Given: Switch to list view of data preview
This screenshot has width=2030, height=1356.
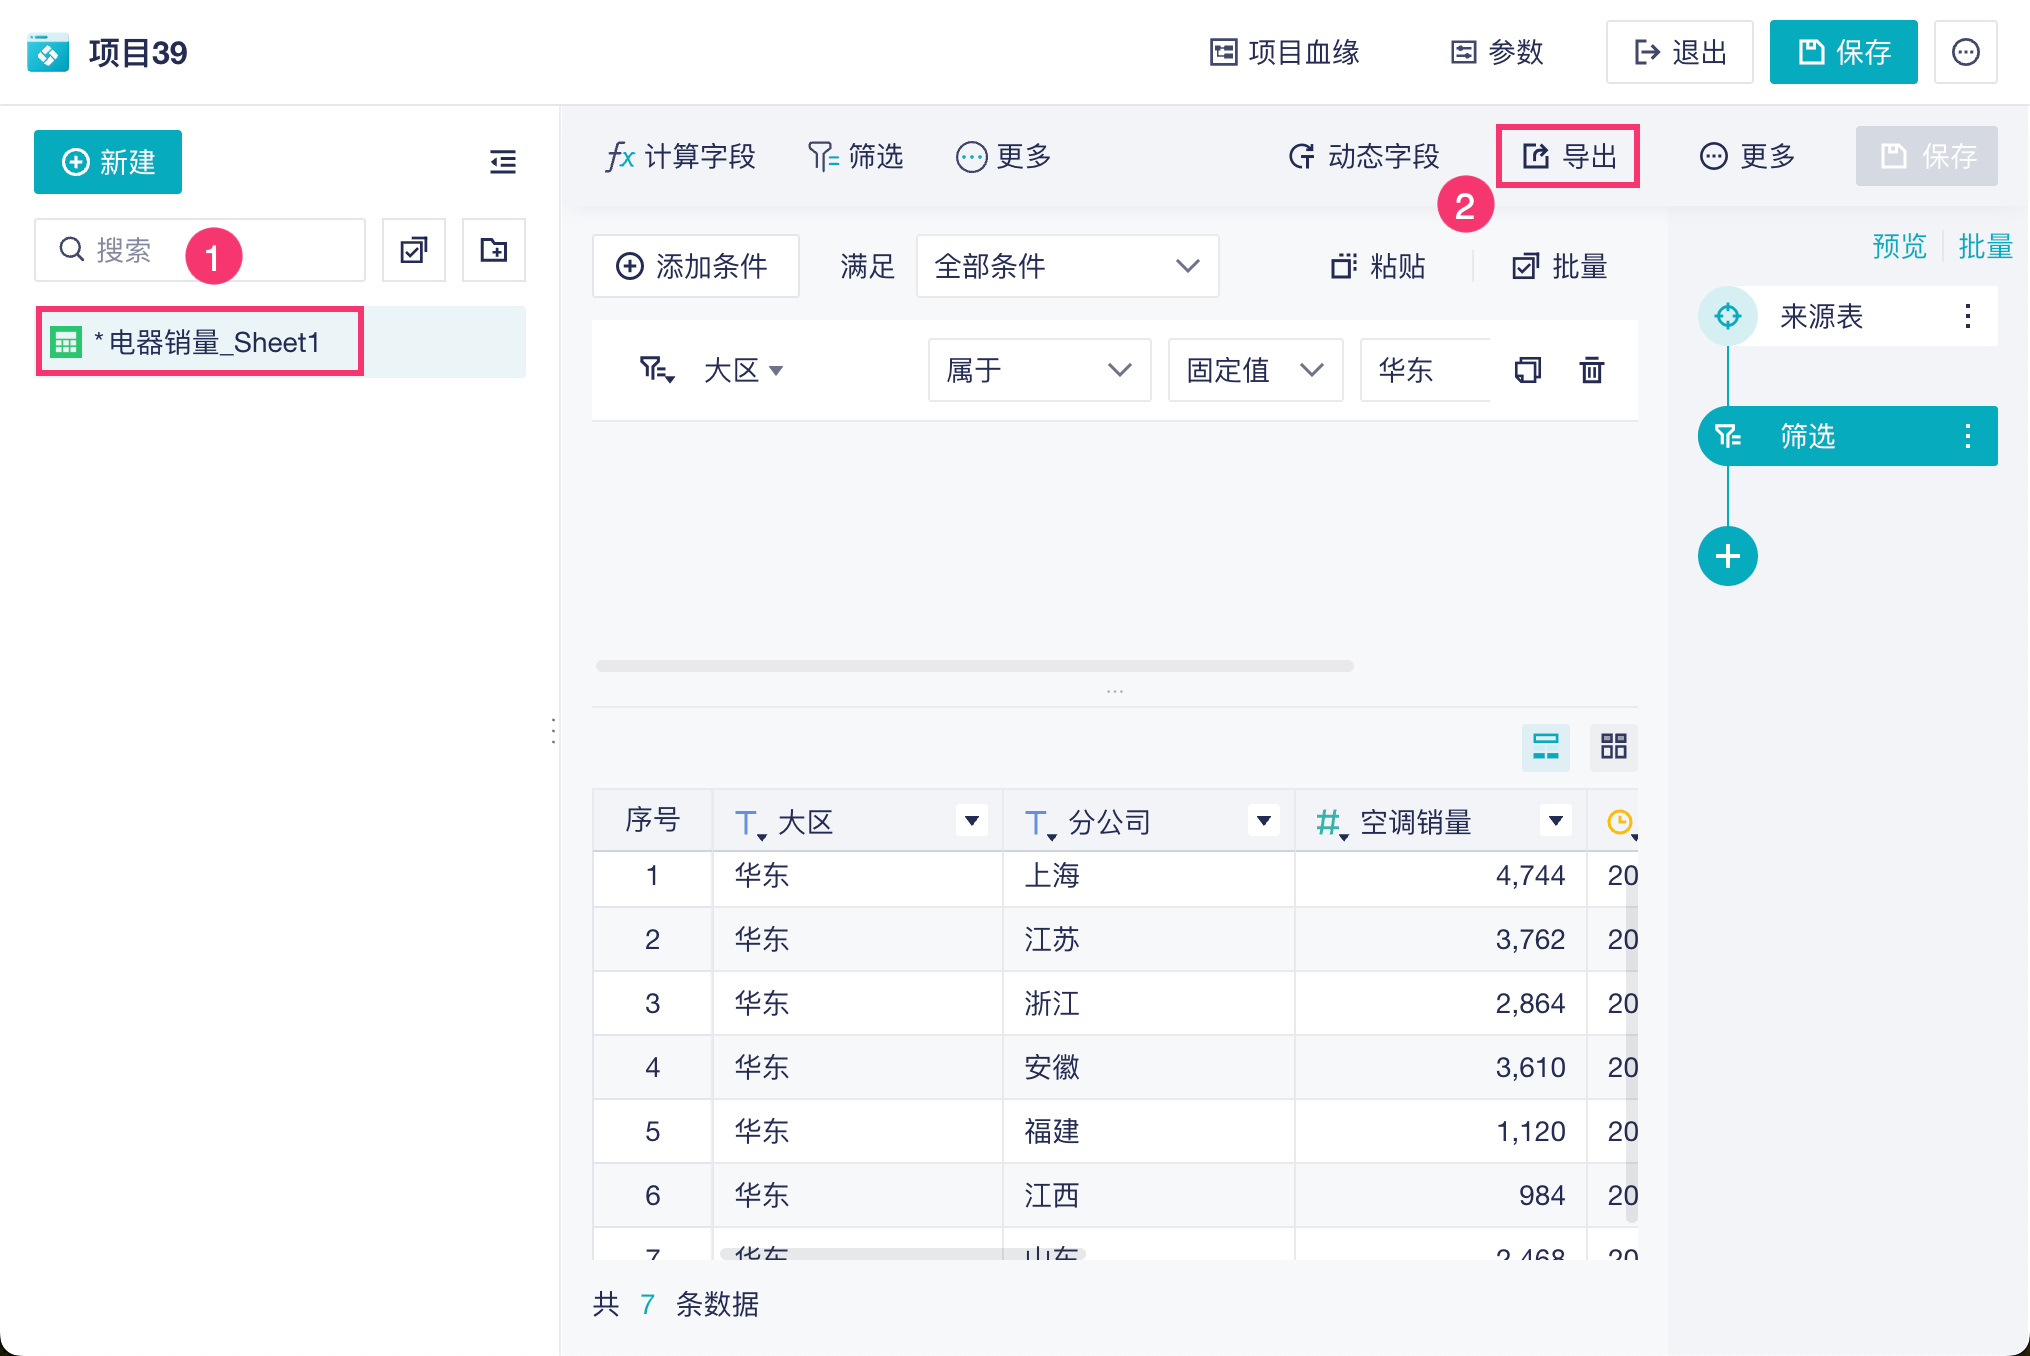Looking at the screenshot, I should (1545, 746).
